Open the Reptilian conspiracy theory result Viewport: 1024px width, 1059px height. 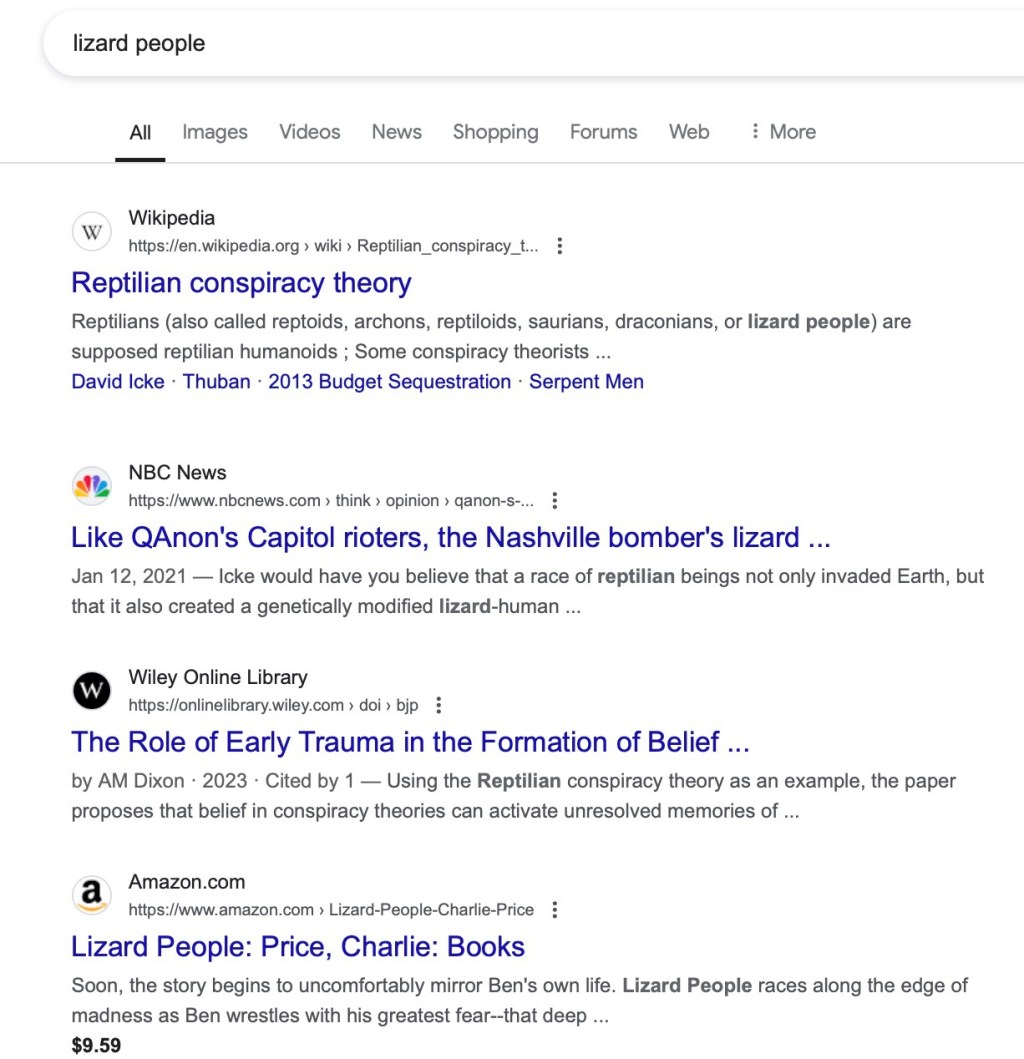point(240,283)
